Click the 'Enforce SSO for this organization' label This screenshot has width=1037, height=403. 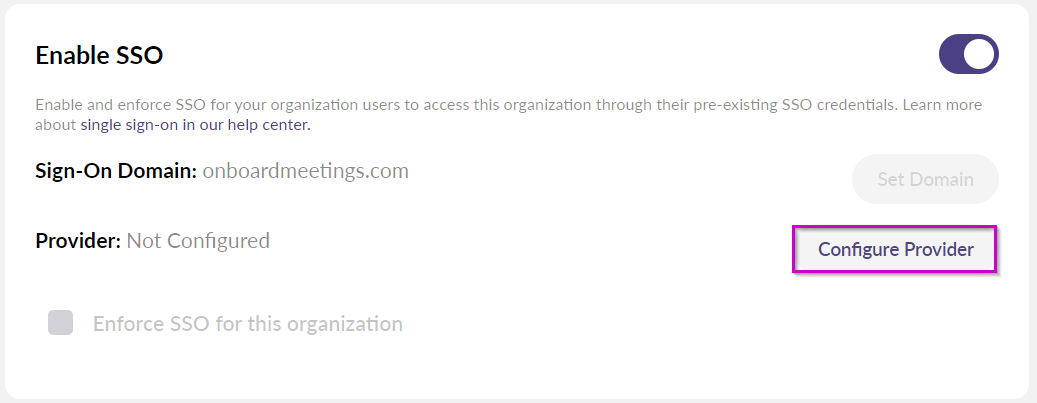247,324
